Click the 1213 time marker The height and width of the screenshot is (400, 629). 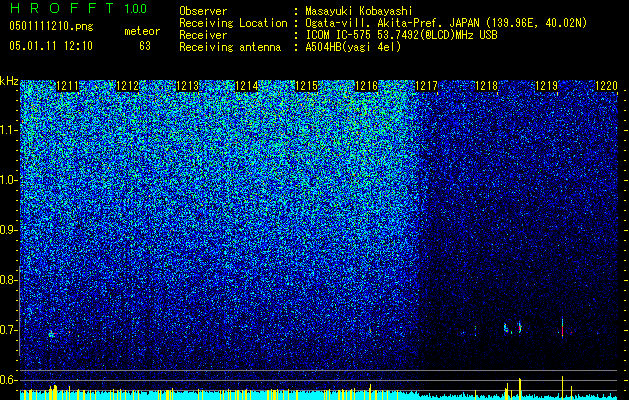pos(187,86)
